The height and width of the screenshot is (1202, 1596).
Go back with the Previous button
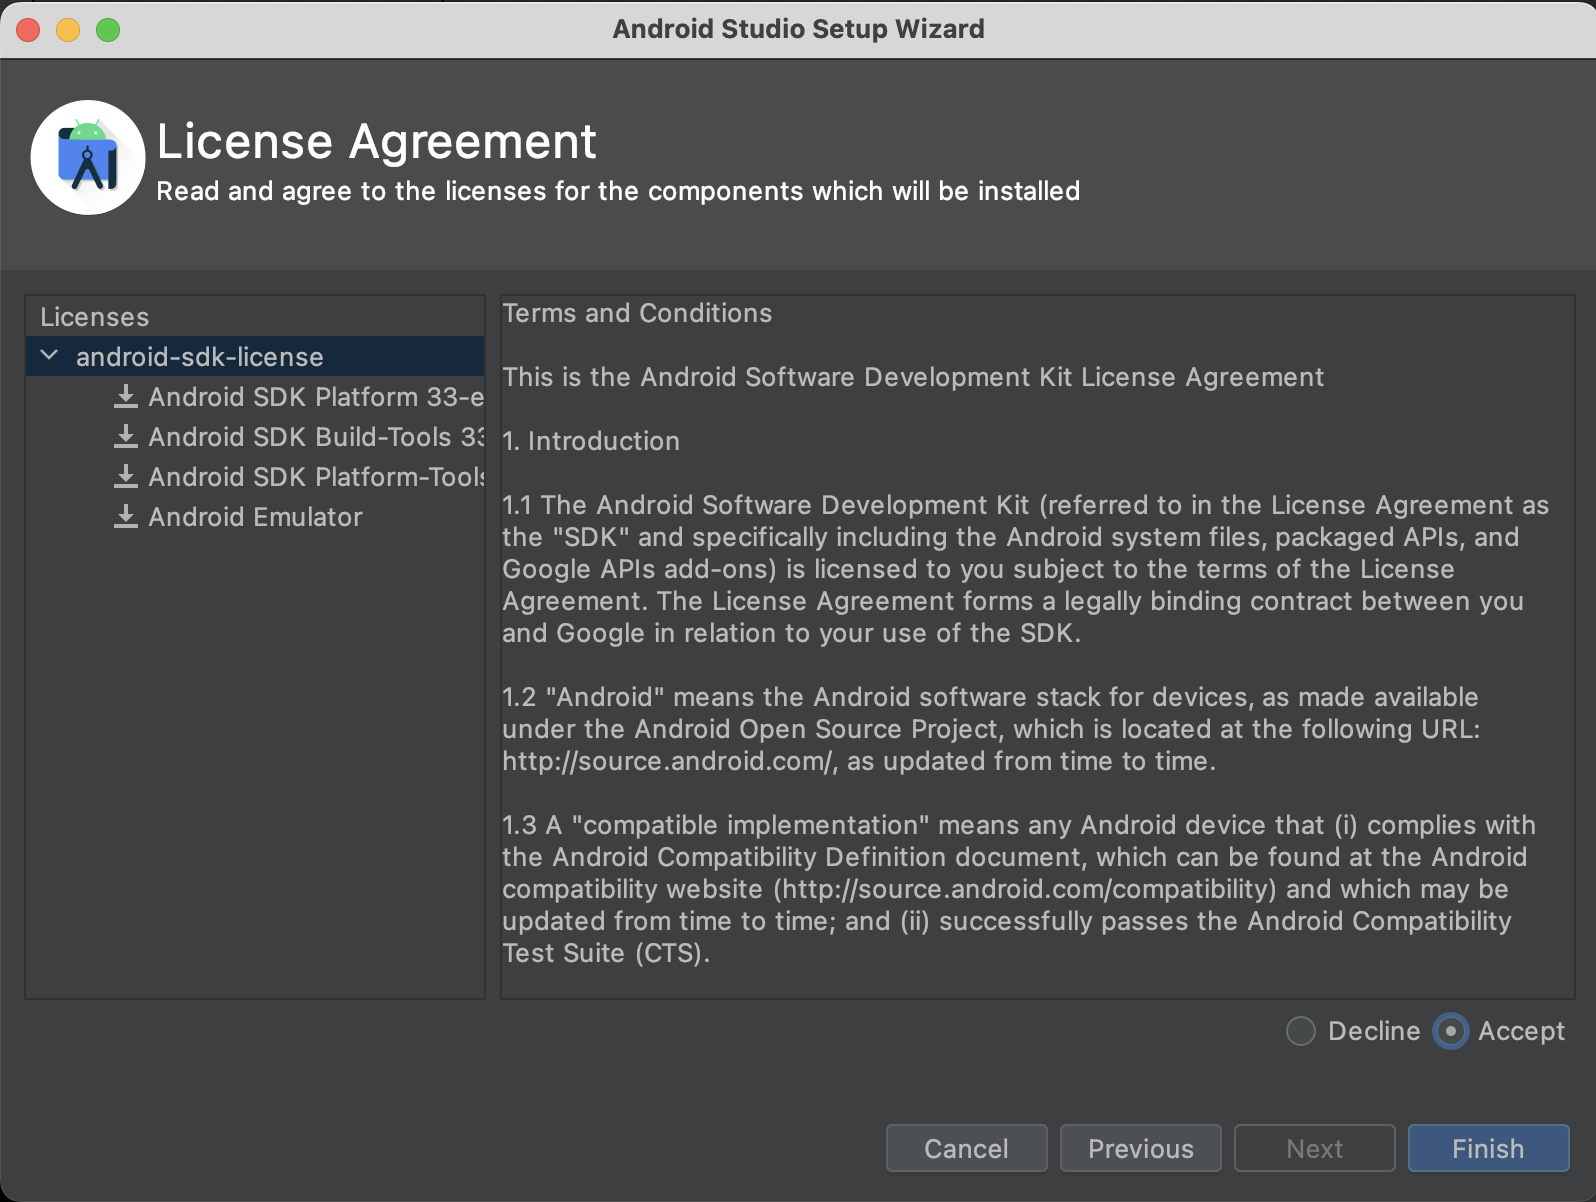pyautogui.click(x=1140, y=1148)
